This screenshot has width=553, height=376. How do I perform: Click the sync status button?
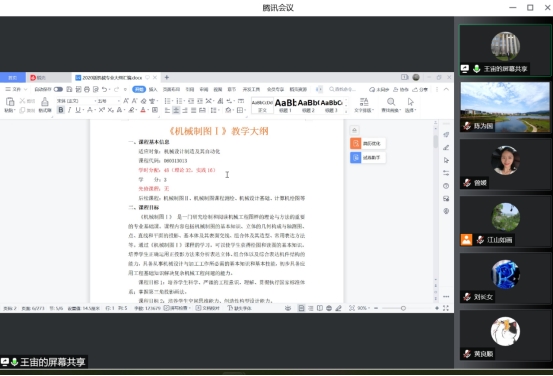[379, 89]
